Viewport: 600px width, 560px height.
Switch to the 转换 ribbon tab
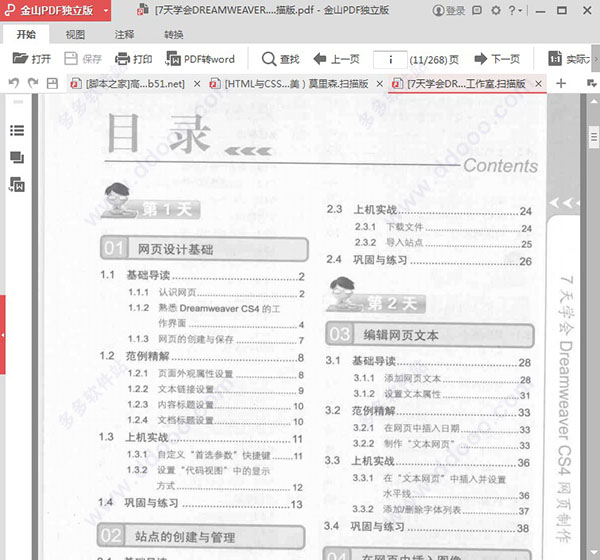(x=173, y=35)
